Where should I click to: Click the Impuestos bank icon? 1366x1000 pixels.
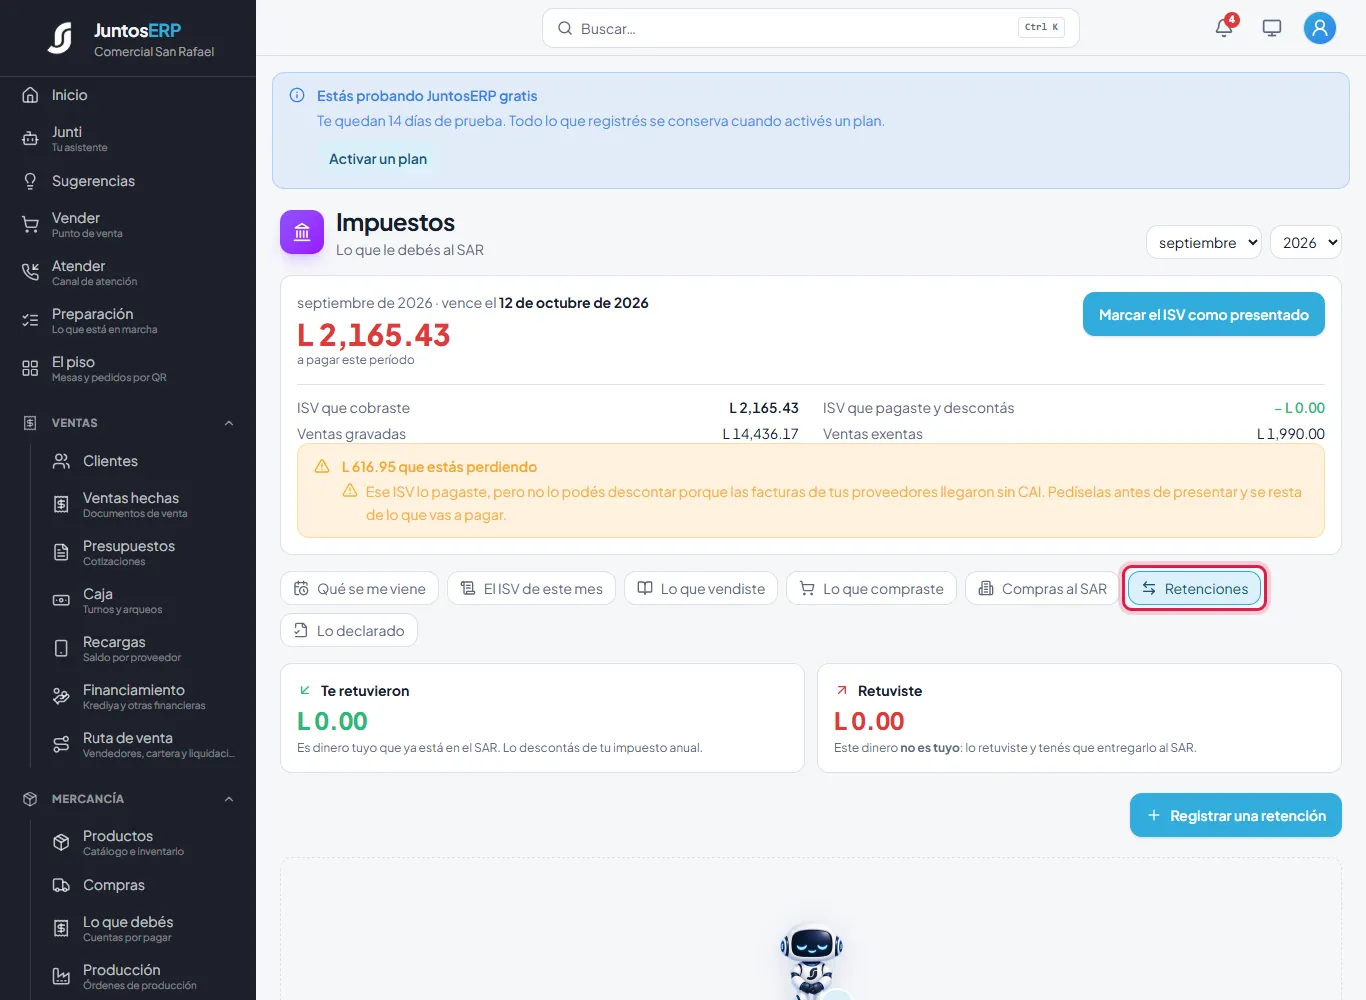pyautogui.click(x=302, y=232)
